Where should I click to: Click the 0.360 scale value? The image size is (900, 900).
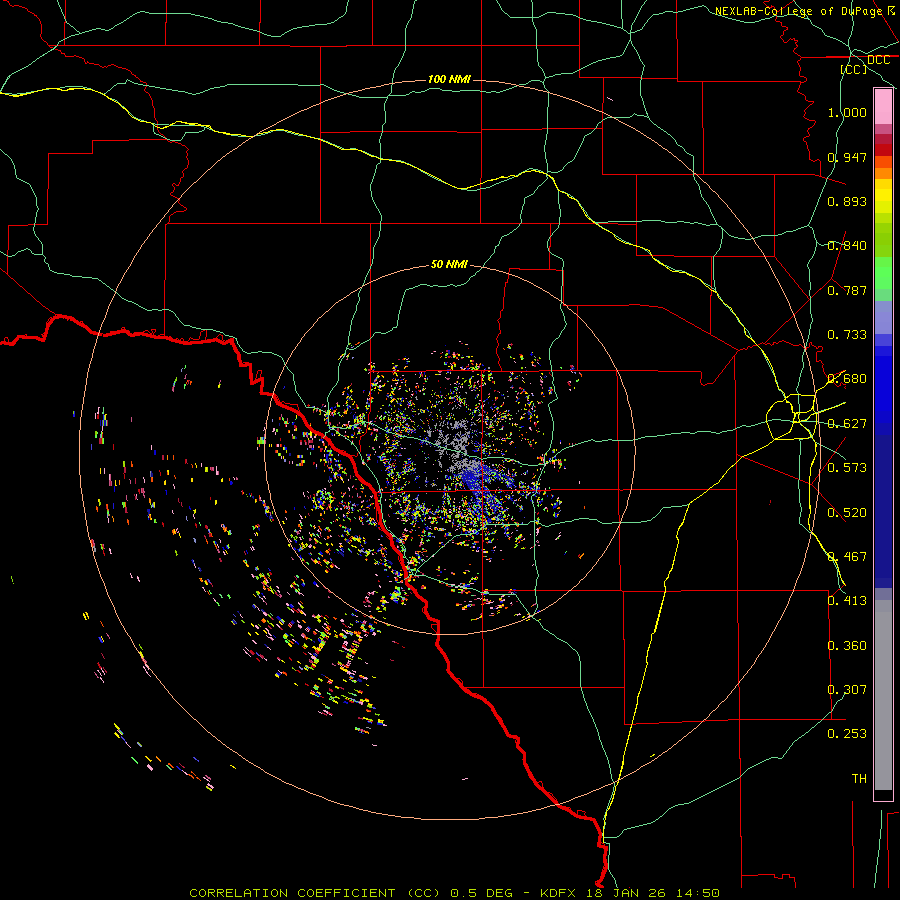(847, 646)
